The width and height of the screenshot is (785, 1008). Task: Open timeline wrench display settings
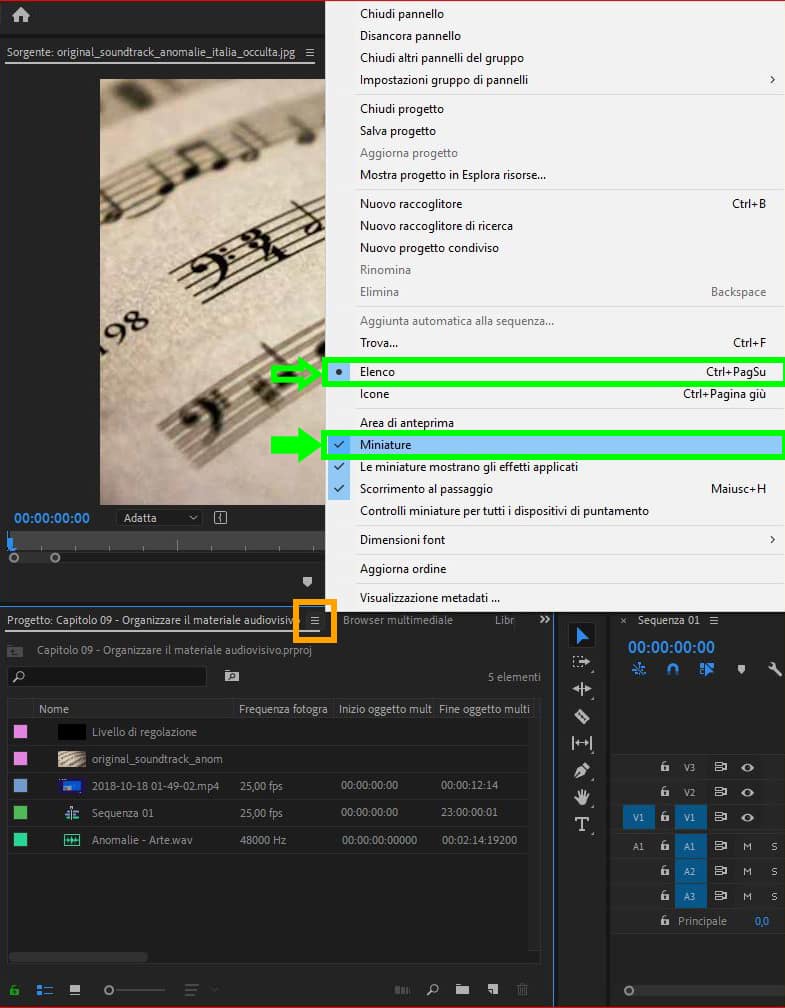click(774, 669)
